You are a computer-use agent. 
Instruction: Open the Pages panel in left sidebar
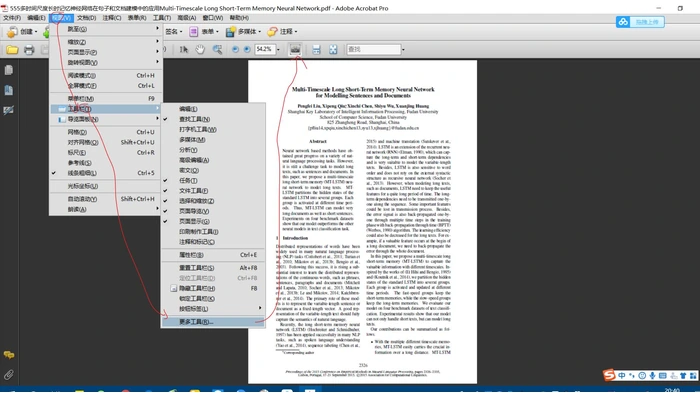pyautogui.click(x=8, y=70)
